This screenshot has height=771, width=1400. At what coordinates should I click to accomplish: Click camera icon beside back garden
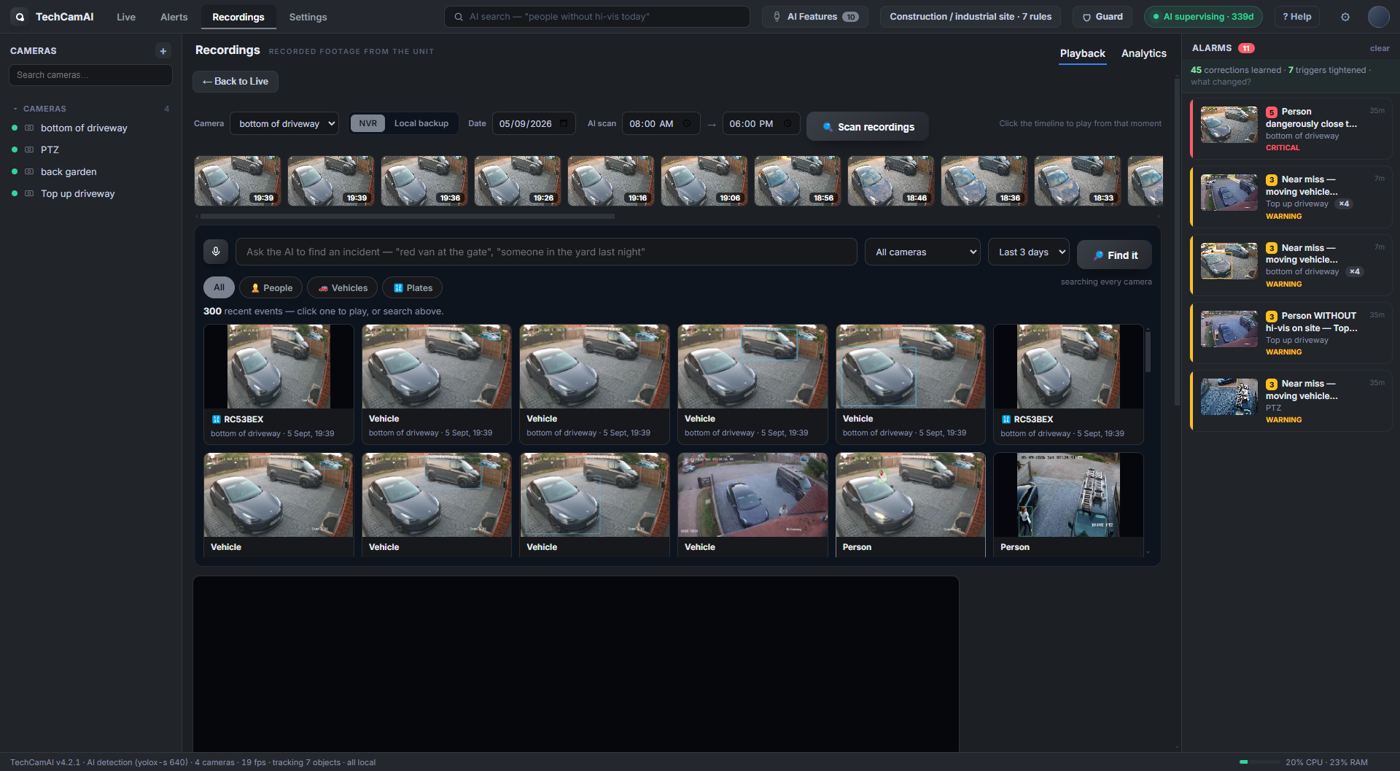(29, 172)
